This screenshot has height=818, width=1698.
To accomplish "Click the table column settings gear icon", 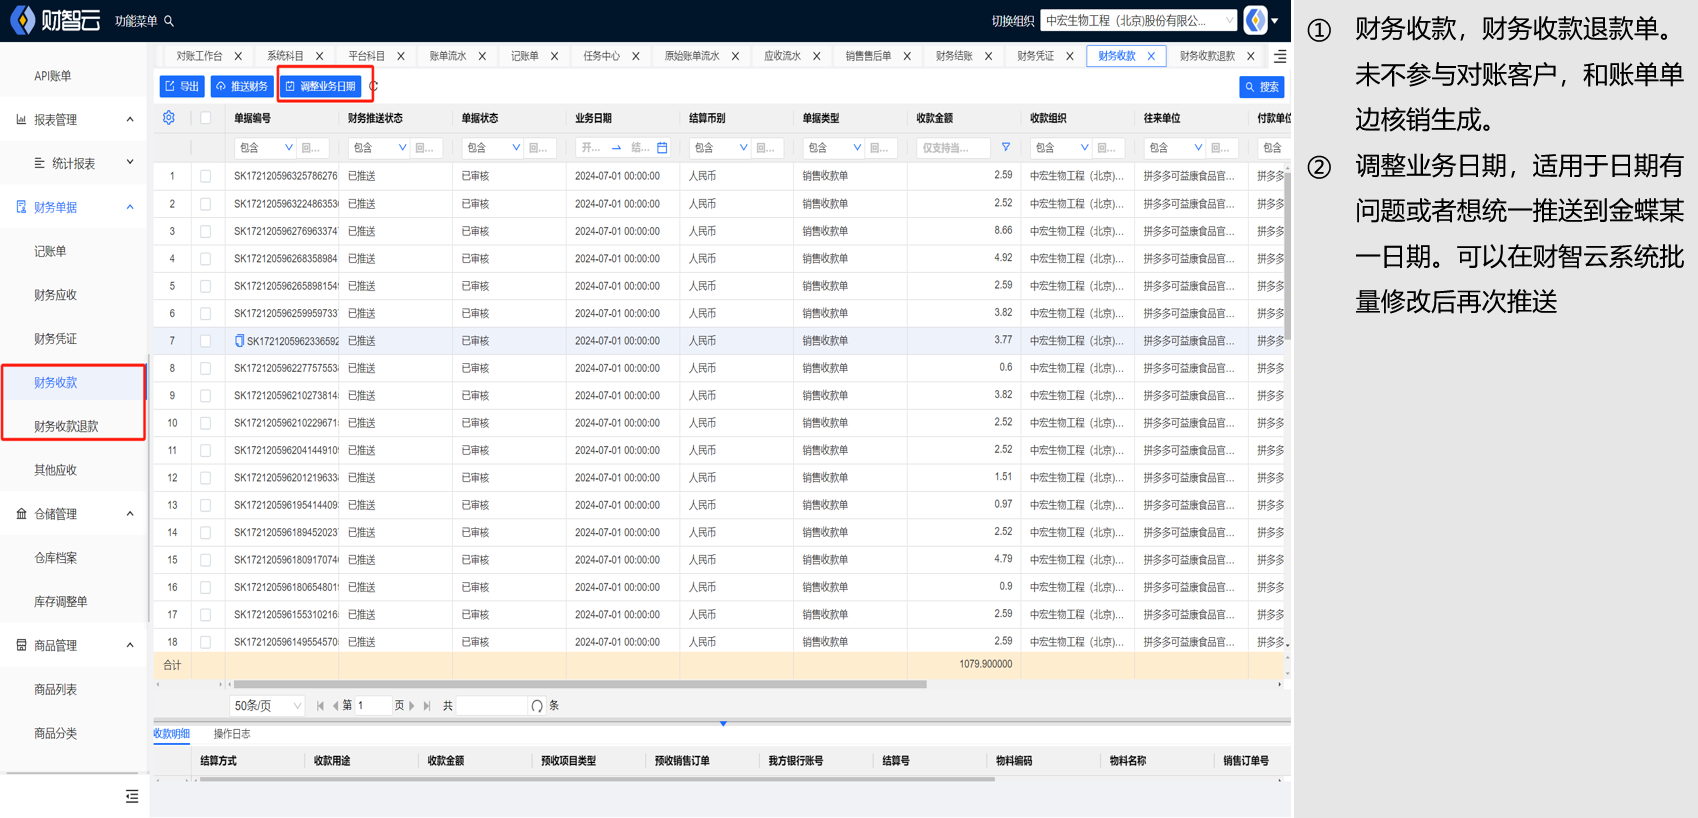I will (x=169, y=118).
